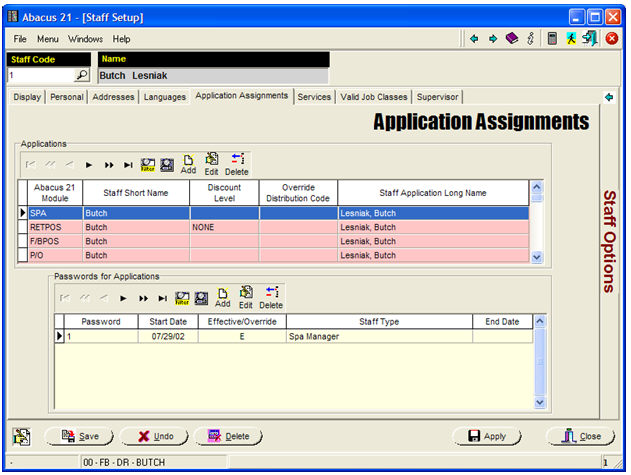This screenshot has height=475, width=631.
Task: Click the exit door icon in toolbar
Action: pyautogui.click(x=589, y=39)
